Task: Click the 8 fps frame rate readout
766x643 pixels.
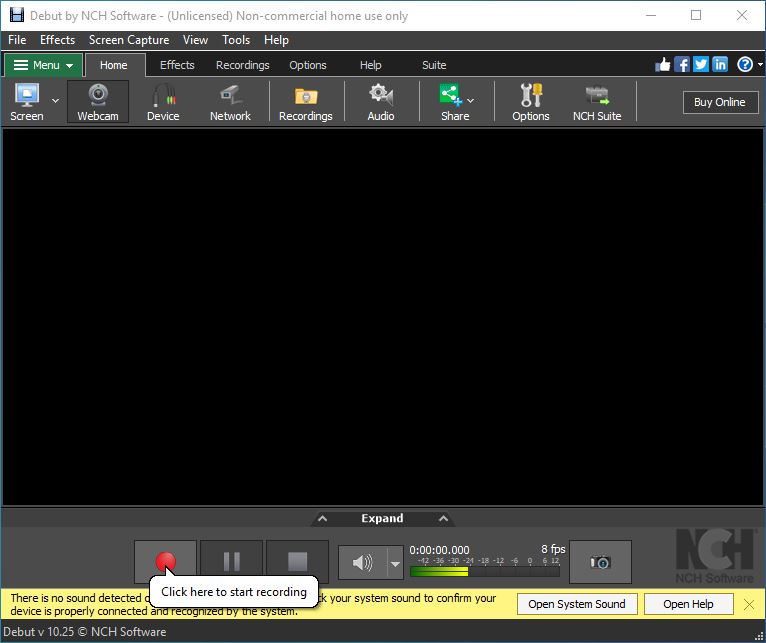Action: [x=553, y=549]
